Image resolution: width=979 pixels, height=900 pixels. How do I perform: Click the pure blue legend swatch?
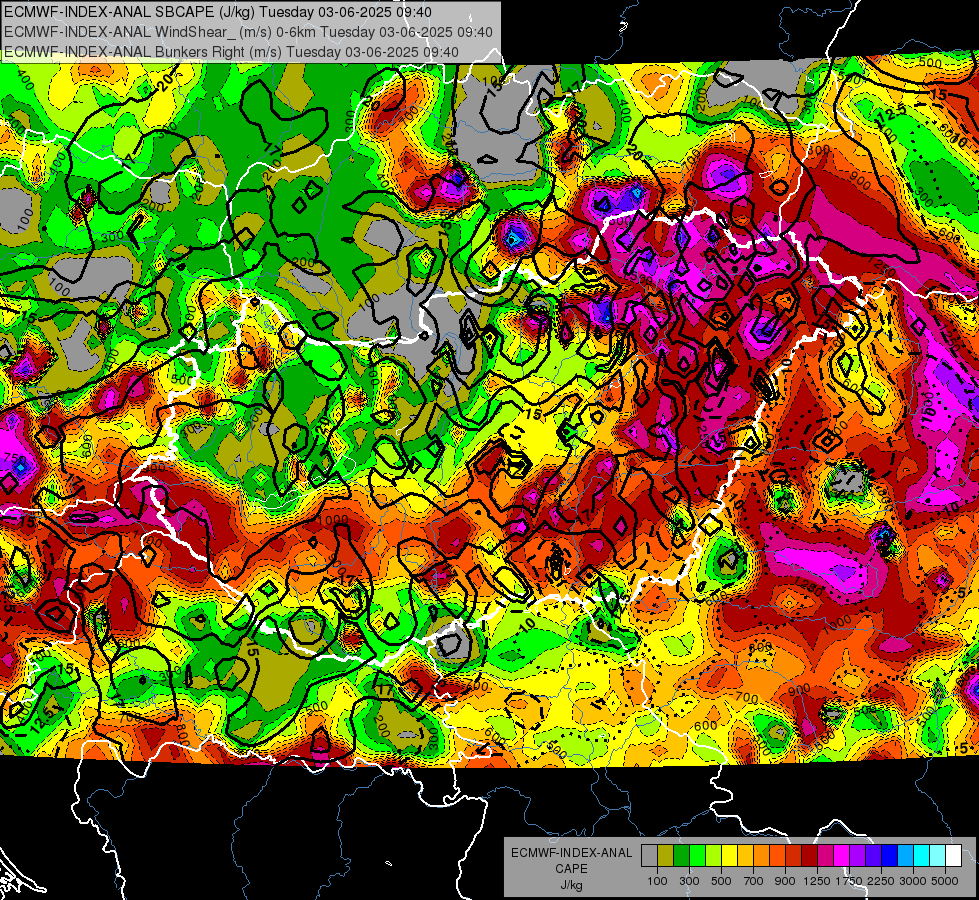pyautogui.click(x=890, y=855)
